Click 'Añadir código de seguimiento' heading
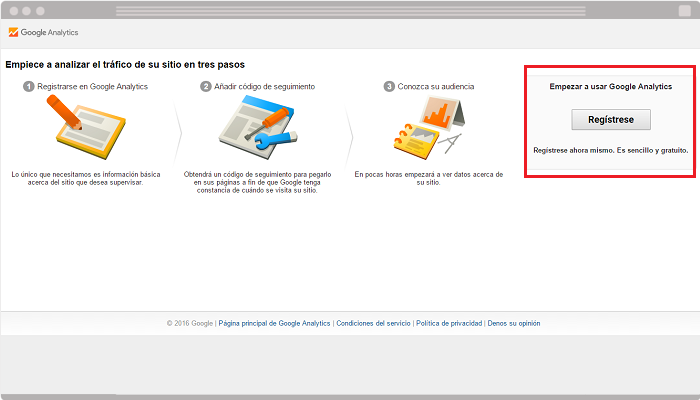Viewport: 700px width, 400px height. pos(264,86)
